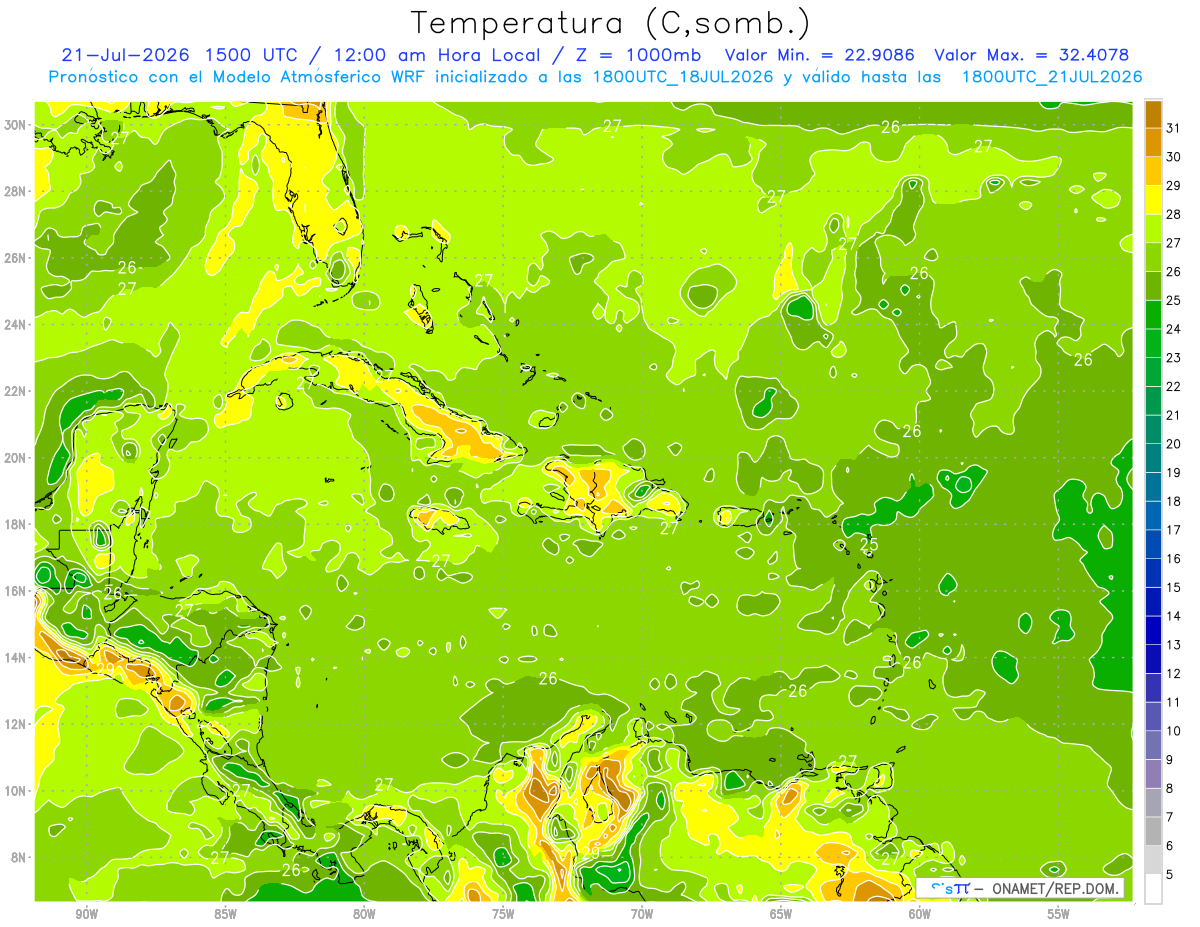Click the yellow color bar swatch between 28 and 29
Viewport: 1200px width, 927px height.
[x=1153, y=200]
